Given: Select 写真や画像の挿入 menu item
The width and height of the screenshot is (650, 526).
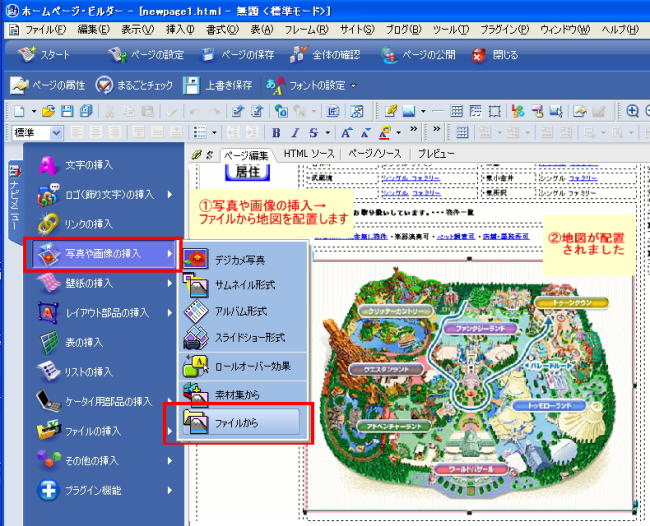Looking at the screenshot, I should (x=104, y=254).
